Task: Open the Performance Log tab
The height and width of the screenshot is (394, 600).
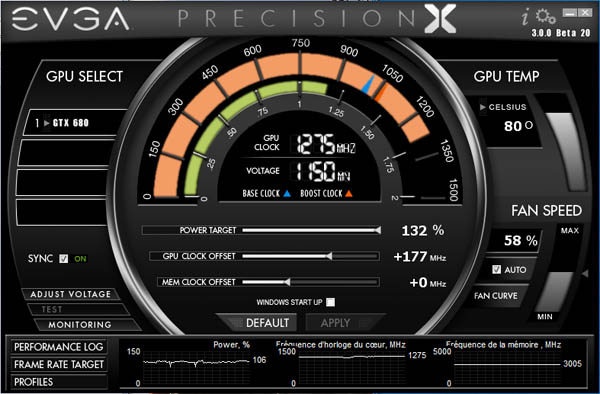Action: coord(59,347)
